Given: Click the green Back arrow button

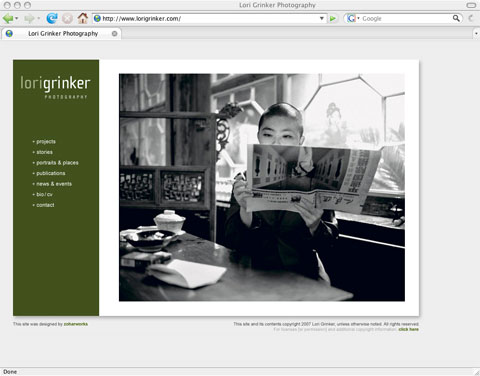Looking at the screenshot, I should tap(8, 18).
